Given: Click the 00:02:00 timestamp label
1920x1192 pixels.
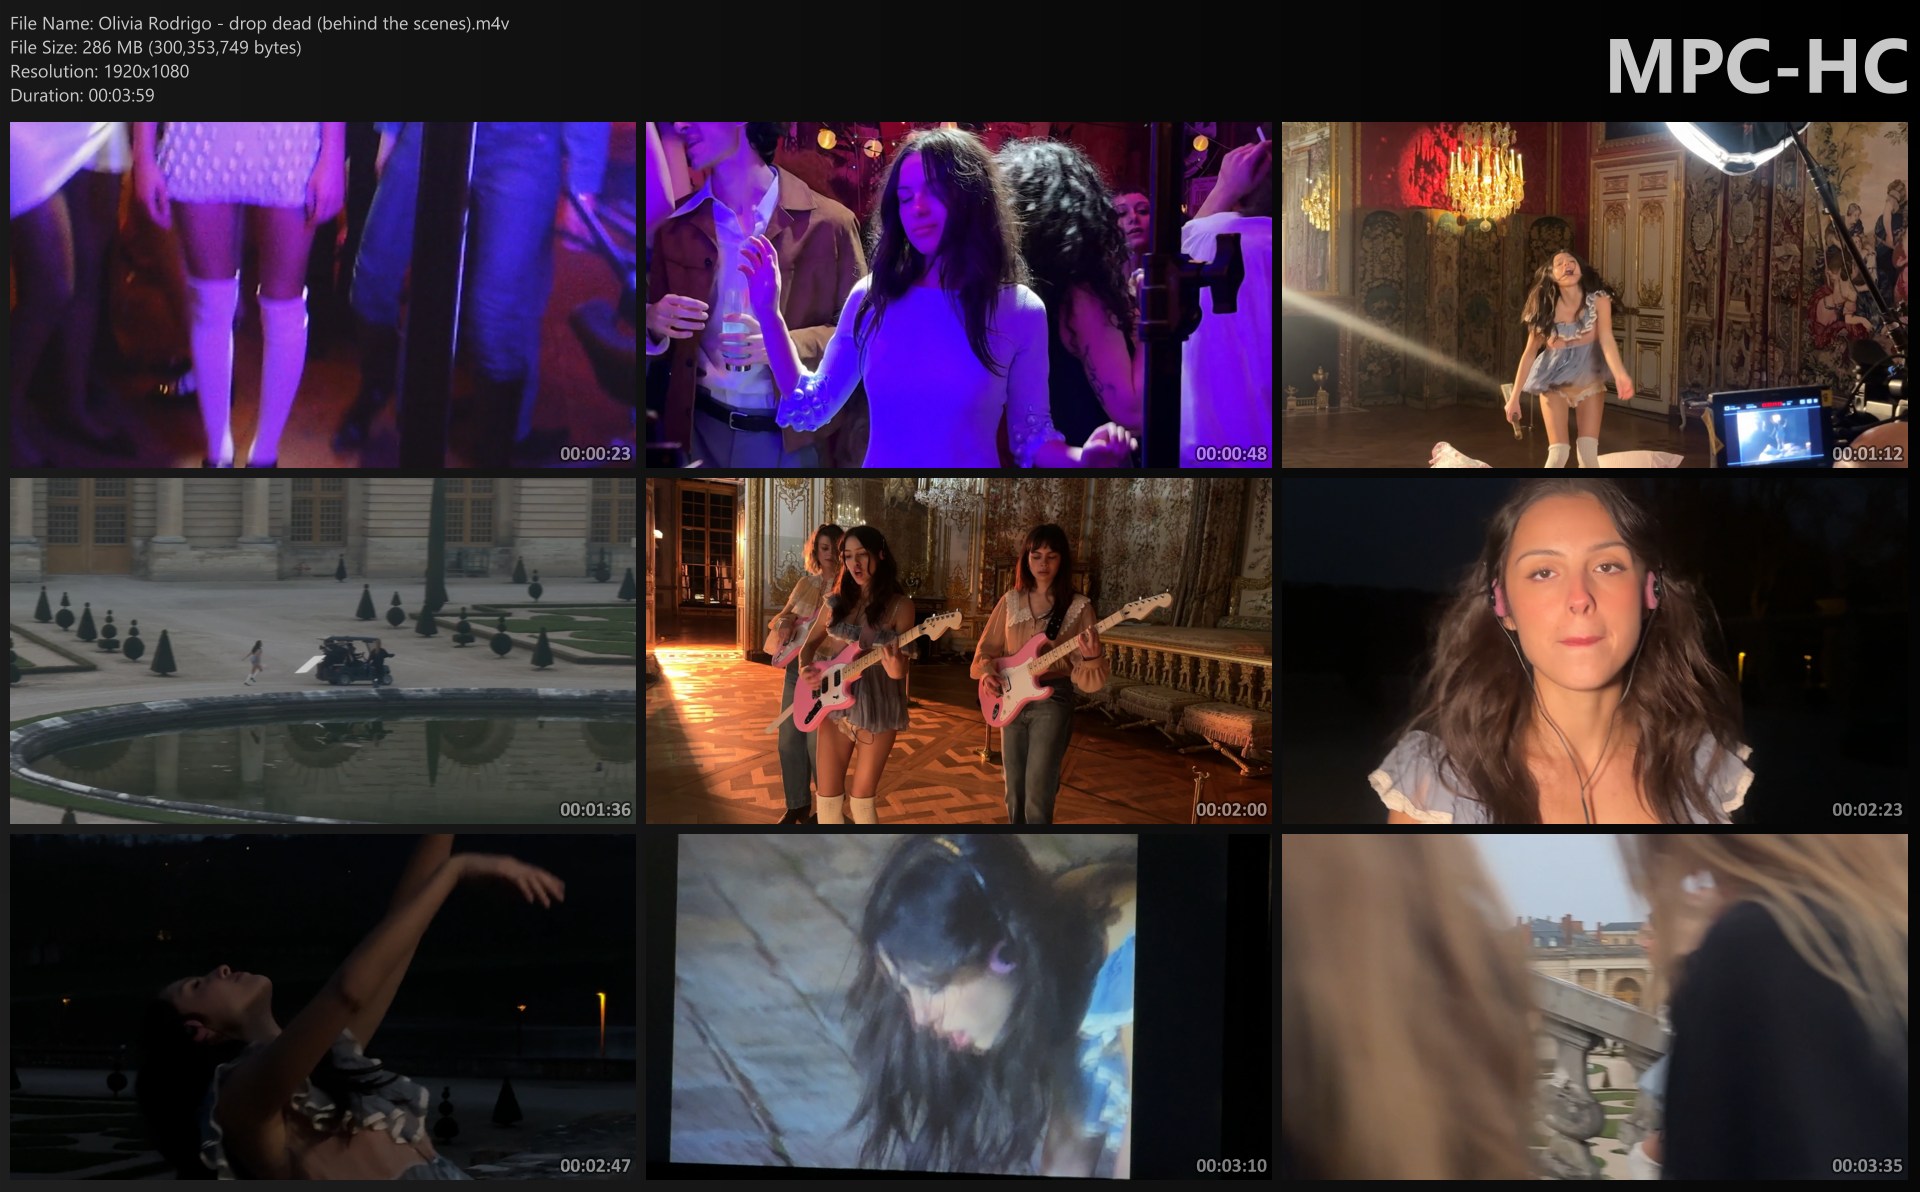Looking at the screenshot, I should tap(1231, 809).
